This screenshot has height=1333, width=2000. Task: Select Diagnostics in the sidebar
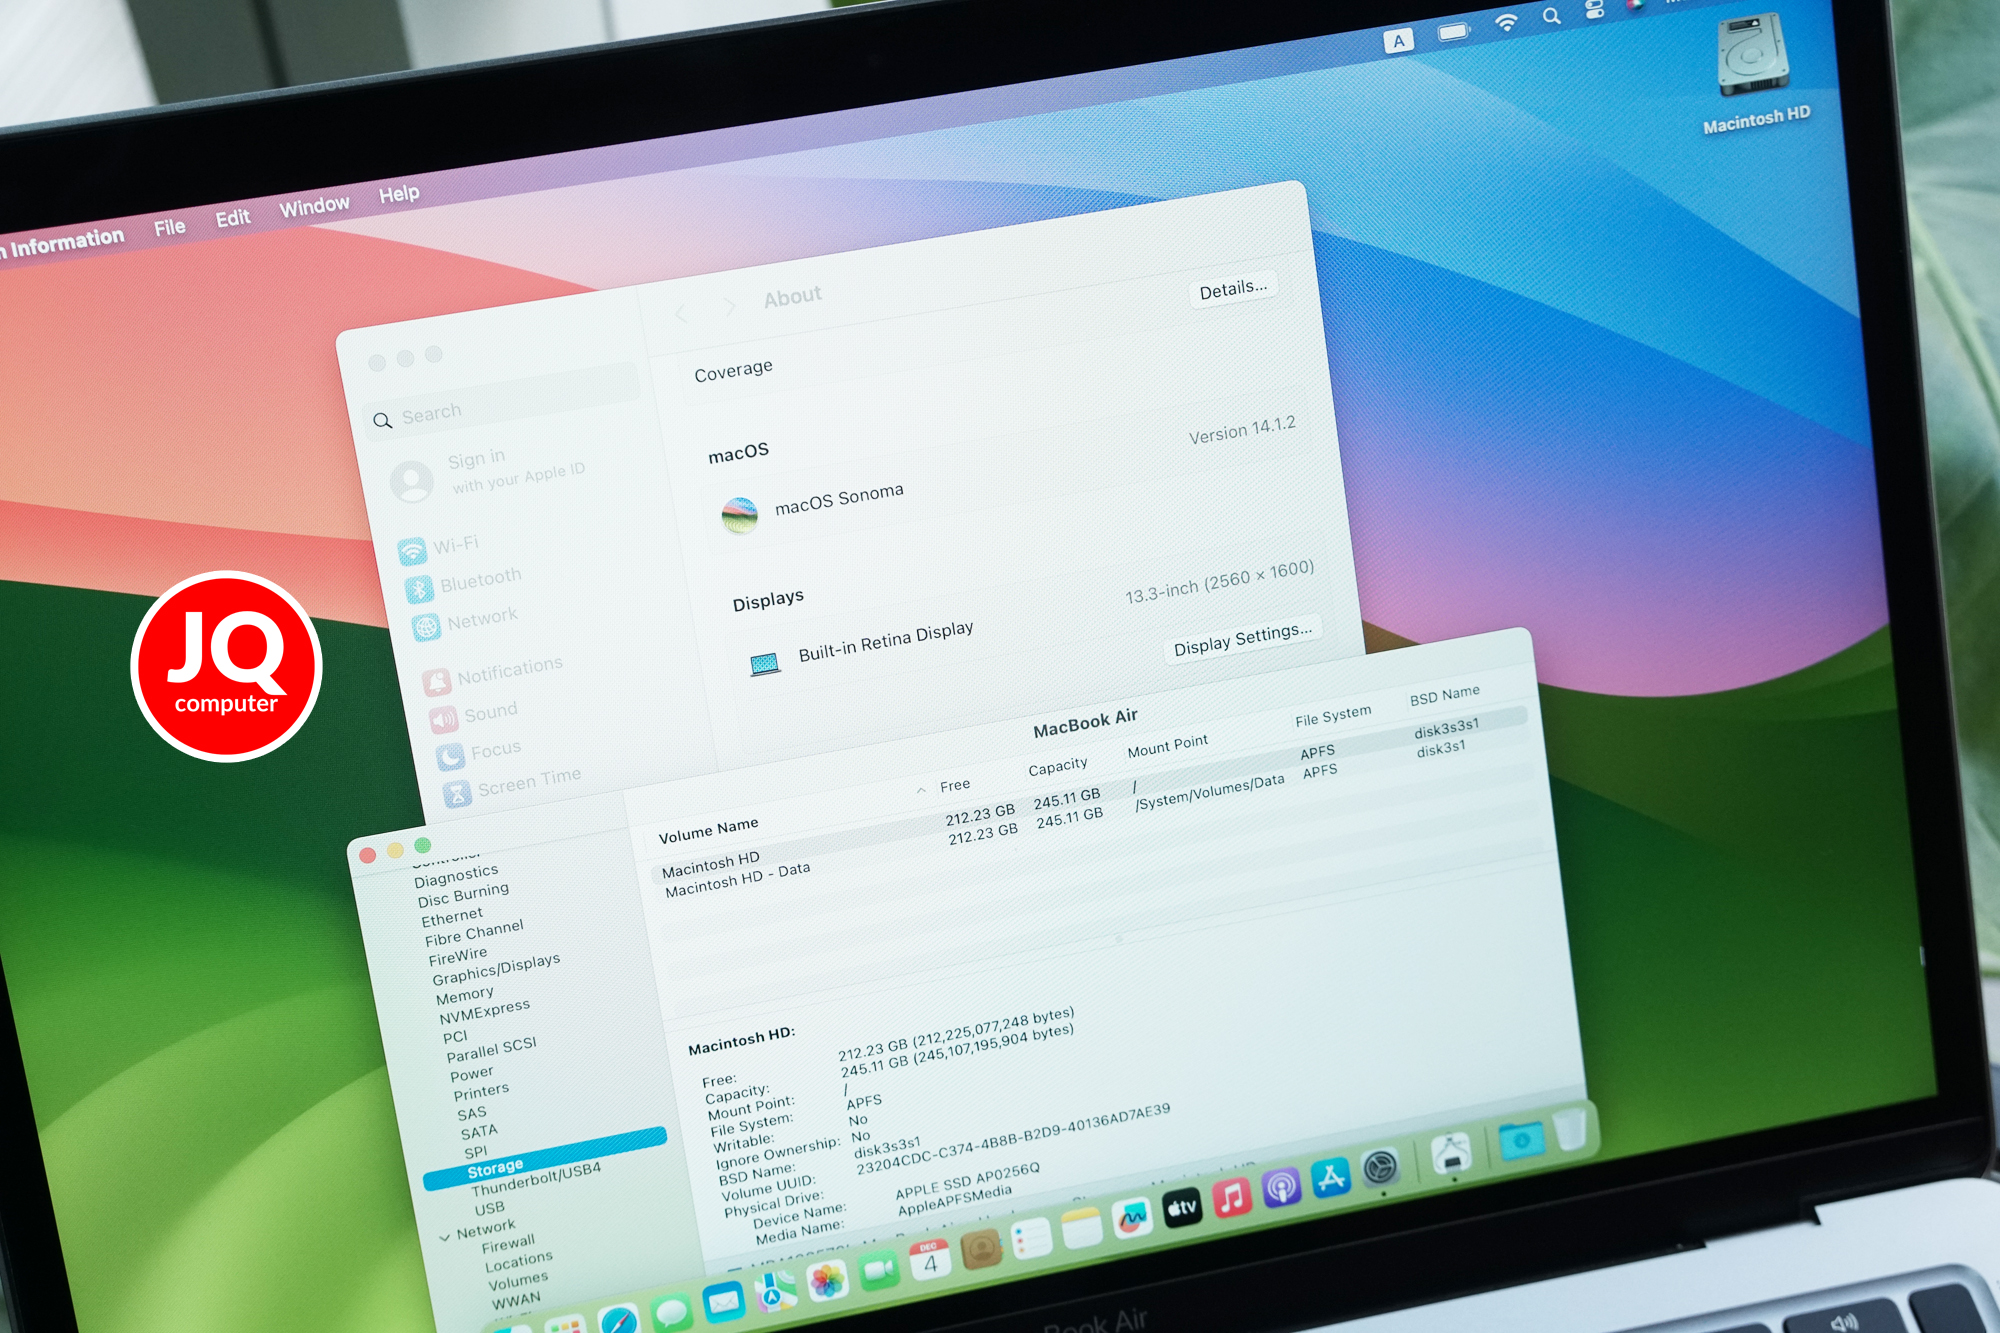tap(456, 876)
